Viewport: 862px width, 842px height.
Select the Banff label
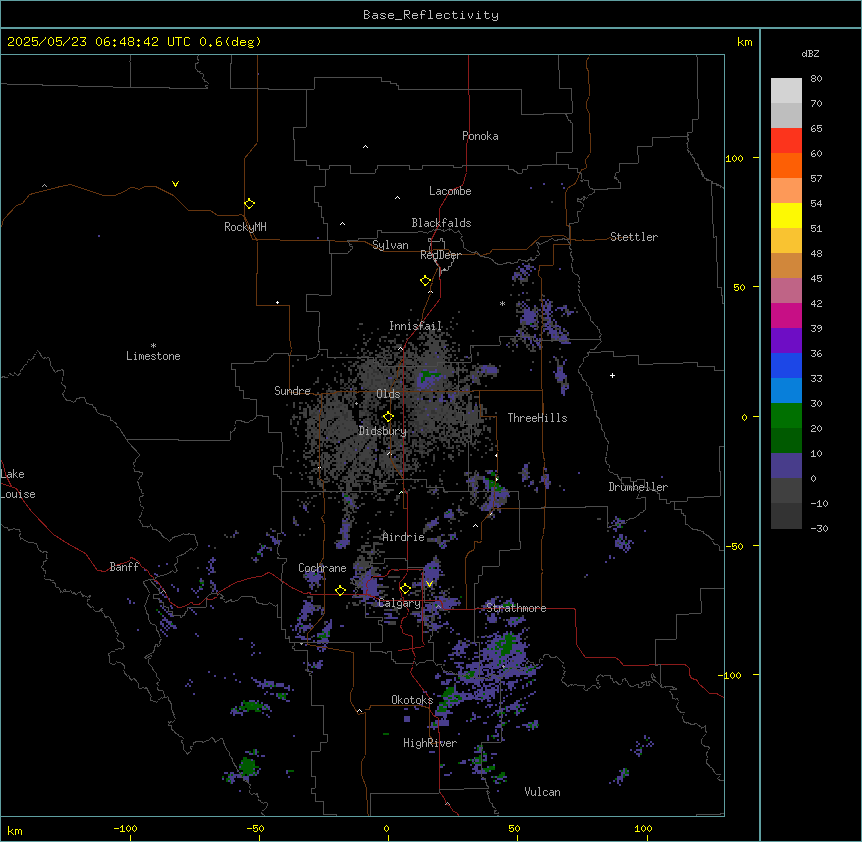[124, 567]
